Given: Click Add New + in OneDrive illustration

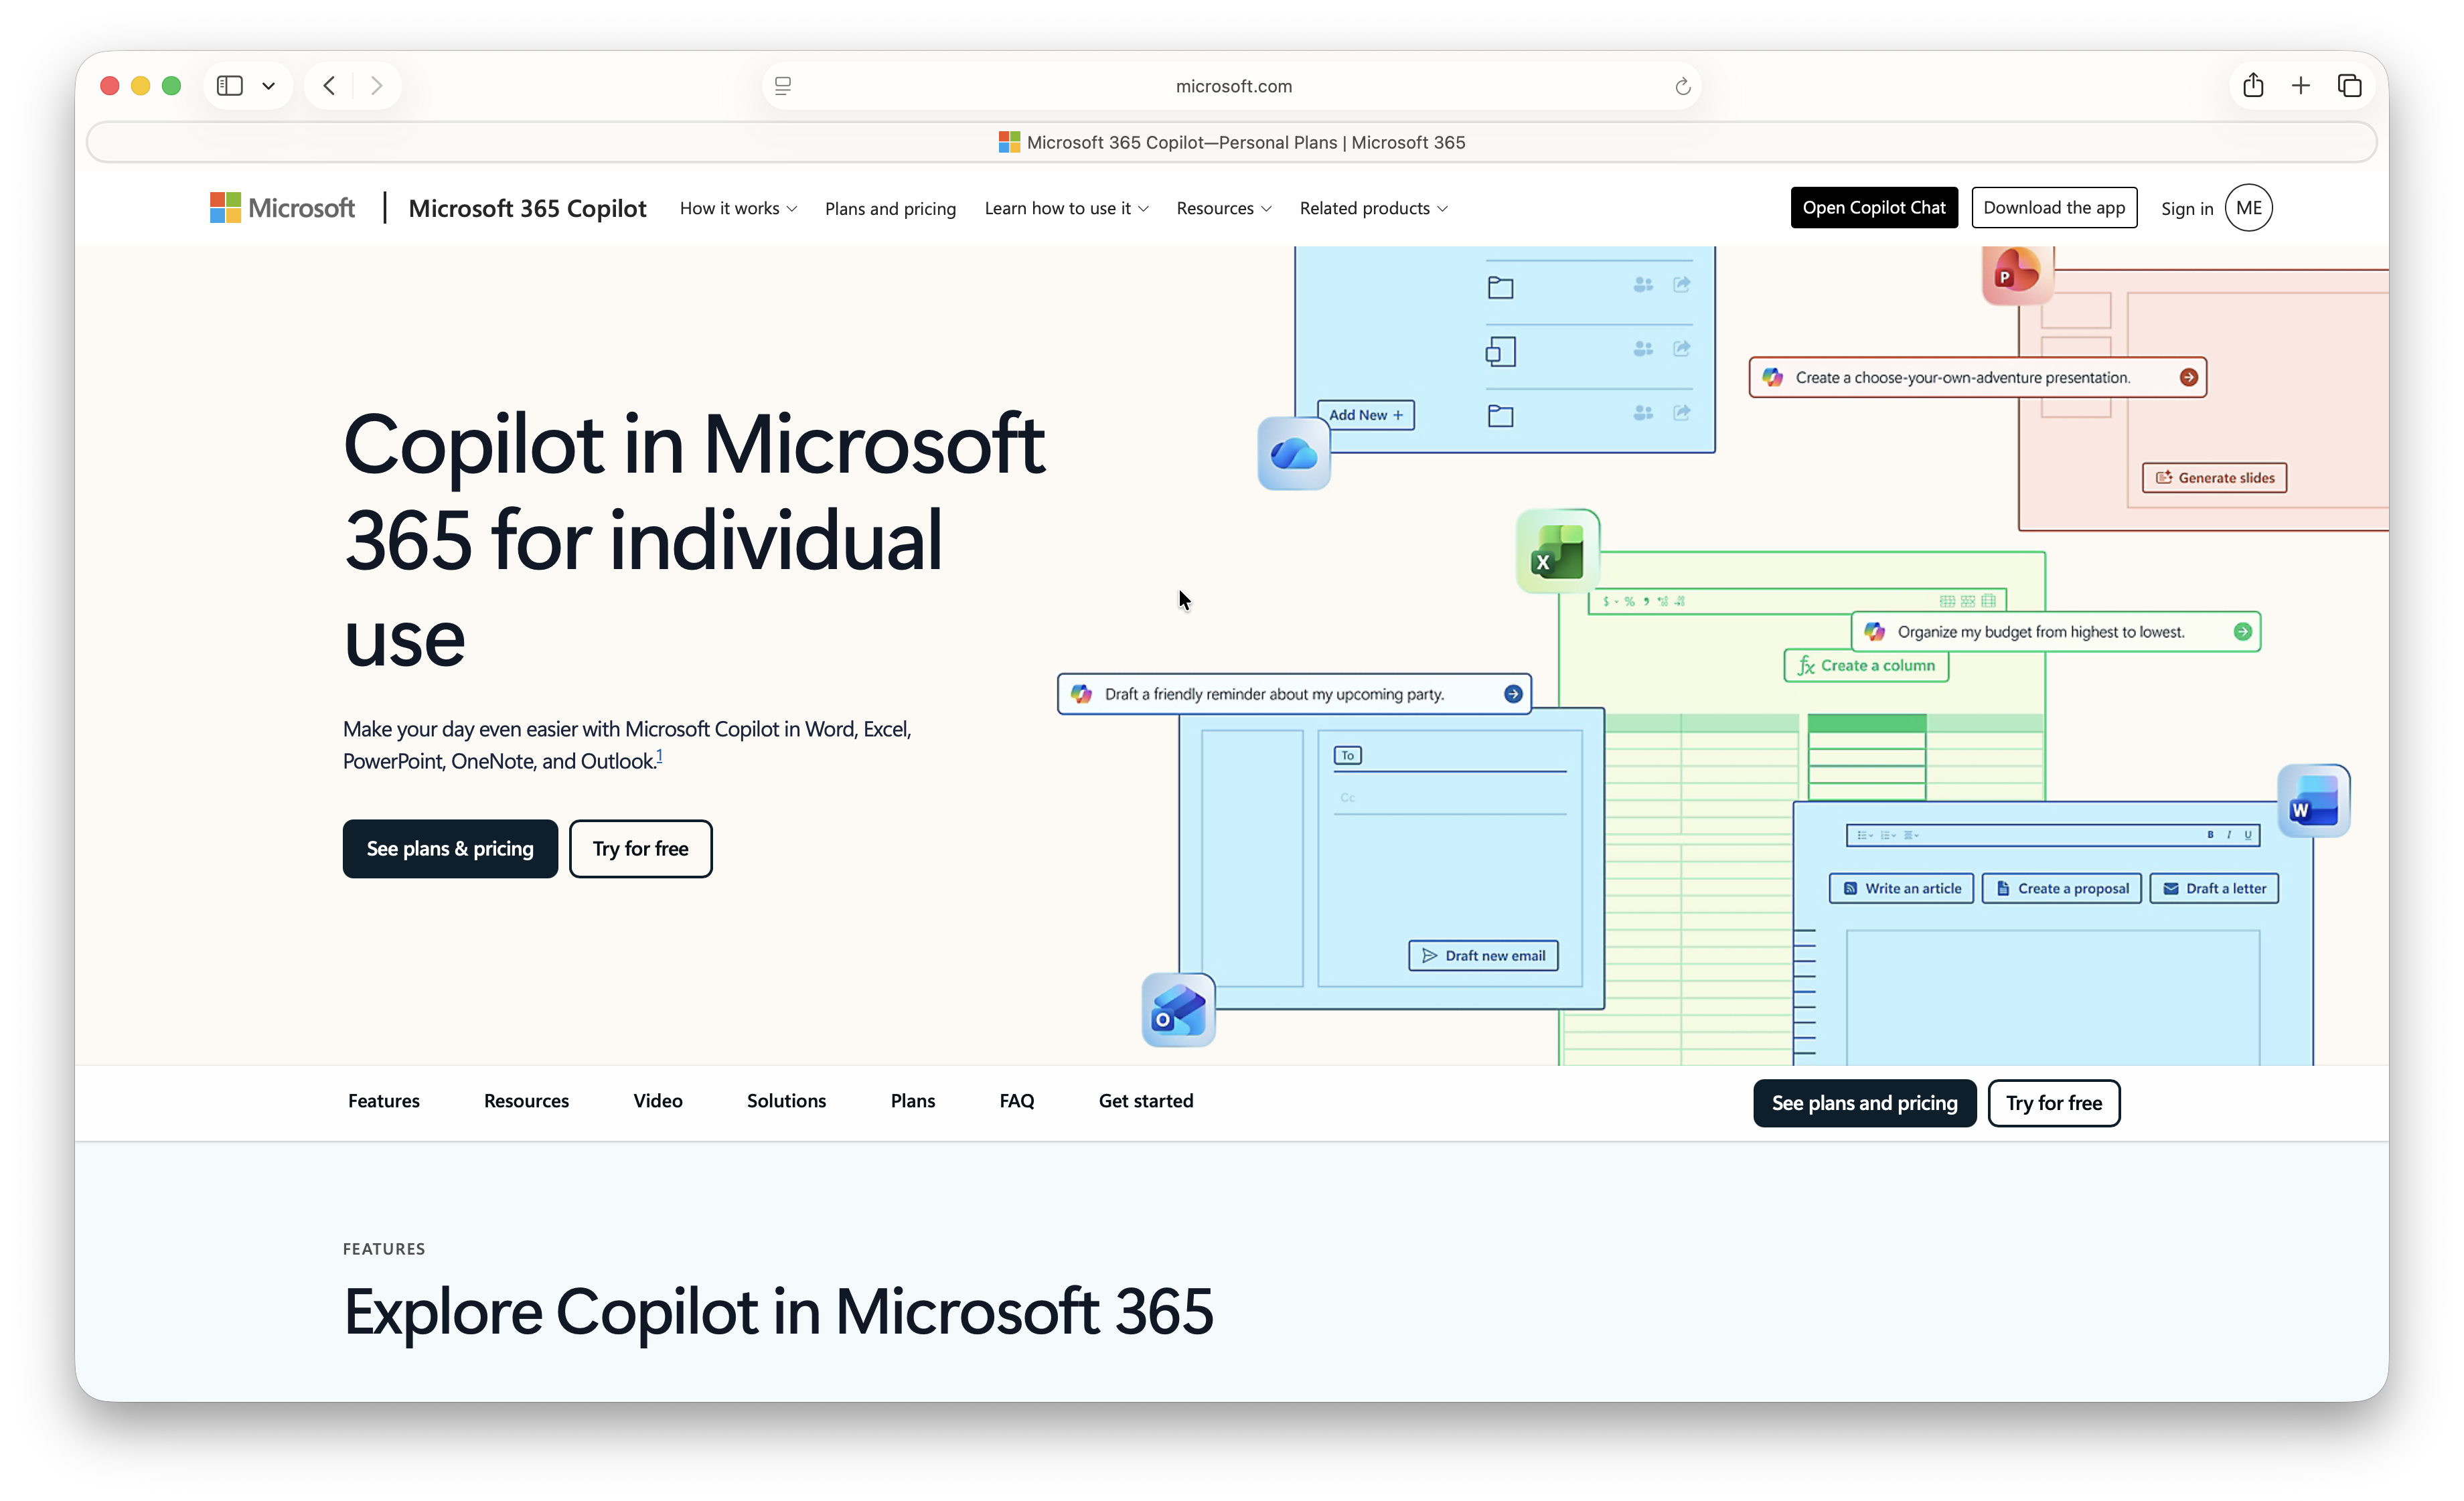Looking at the screenshot, I should (1365, 414).
